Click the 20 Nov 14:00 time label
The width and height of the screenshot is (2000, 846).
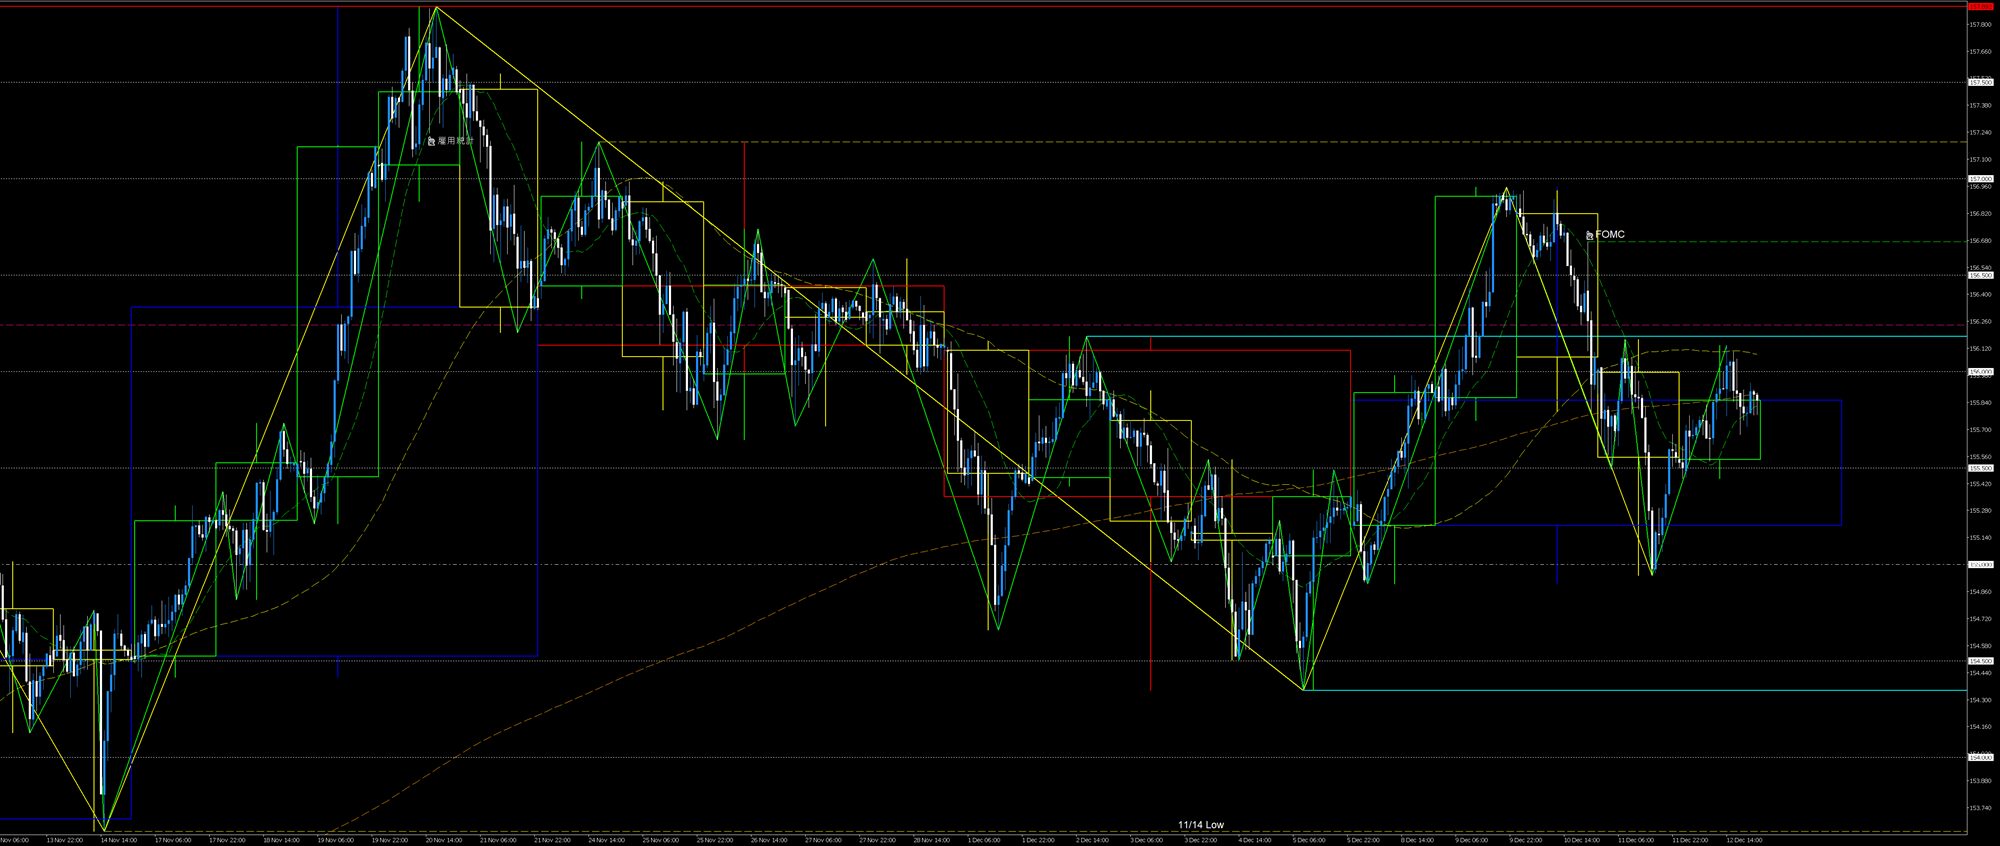tap(443, 840)
